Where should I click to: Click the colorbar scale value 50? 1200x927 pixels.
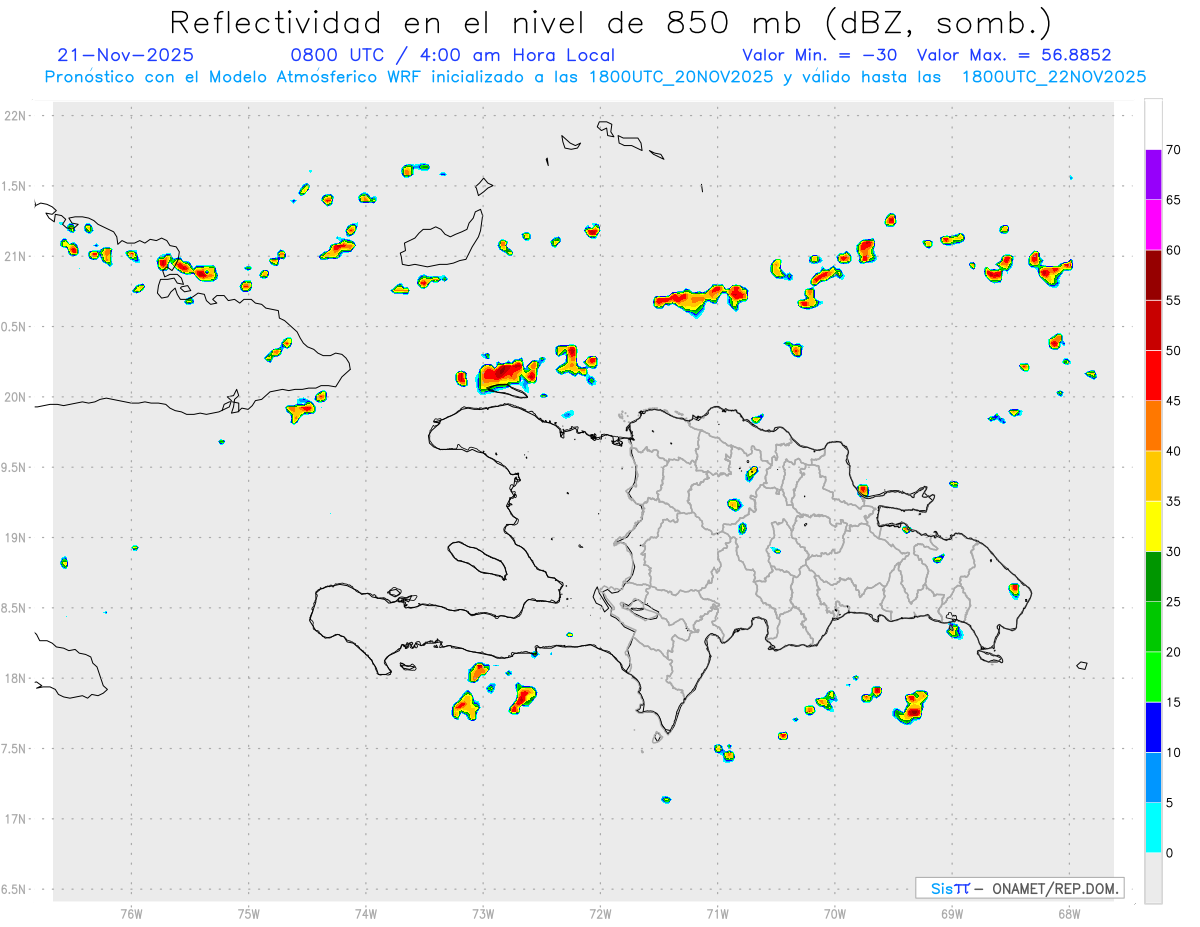coord(1174,351)
